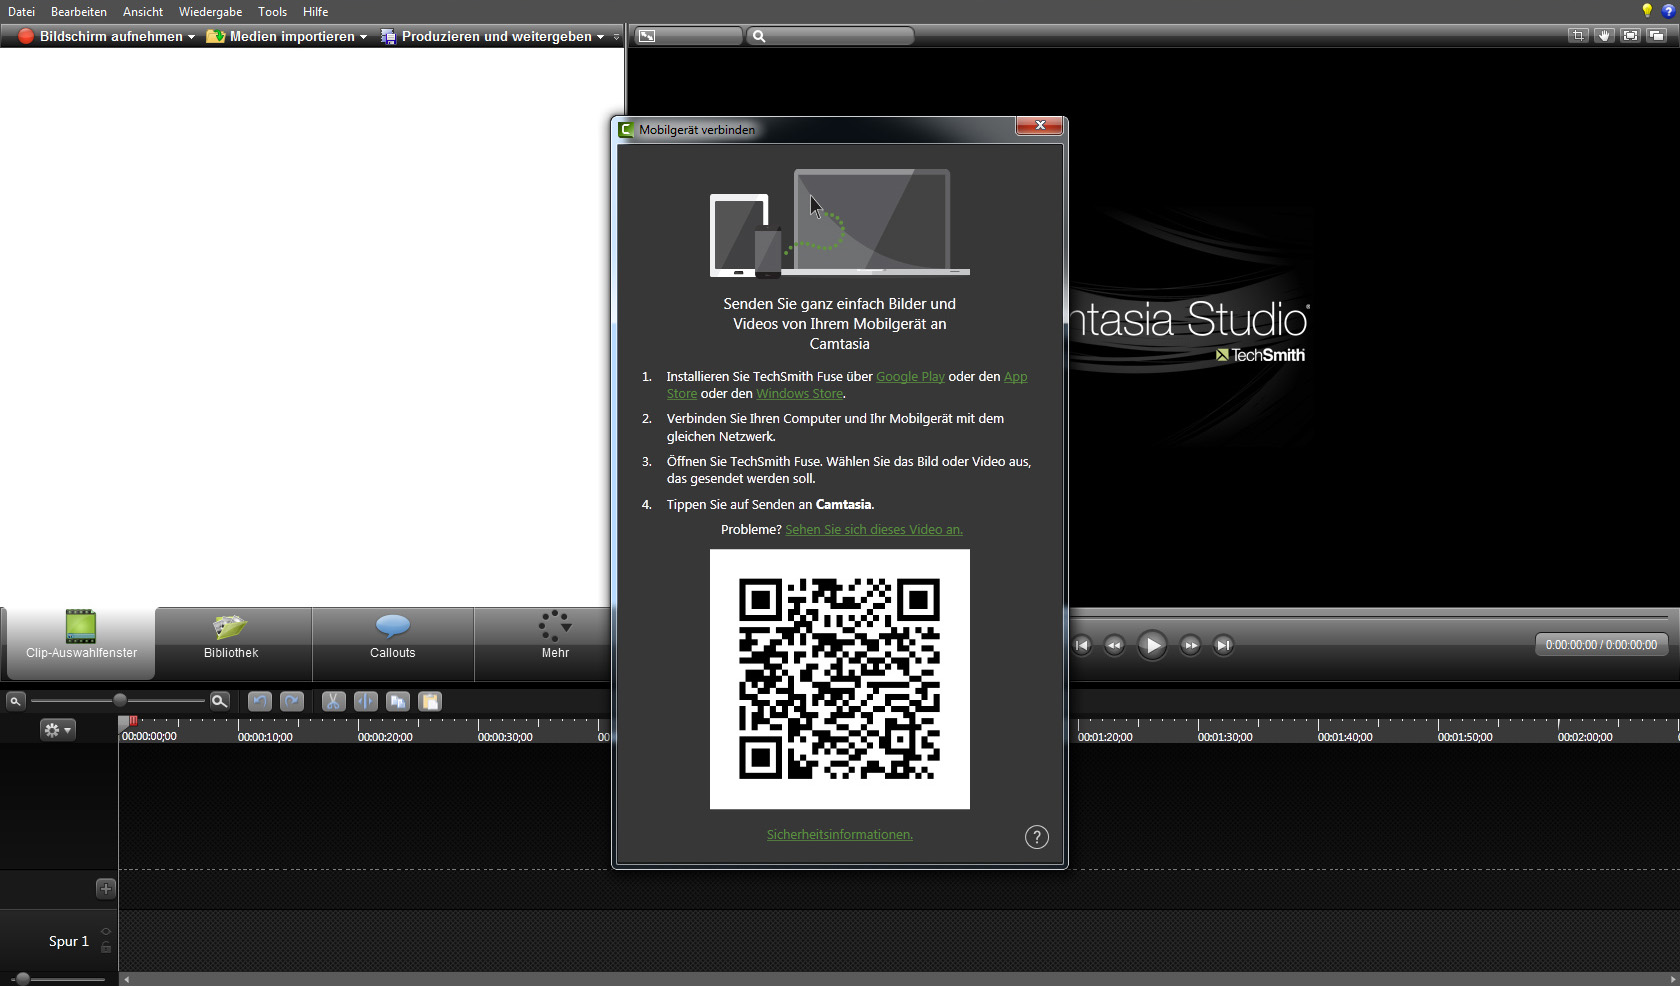Screen dimensions: 1680x986
Task: Click the preview zoom search field
Action: pyautogui.click(x=830, y=36)
